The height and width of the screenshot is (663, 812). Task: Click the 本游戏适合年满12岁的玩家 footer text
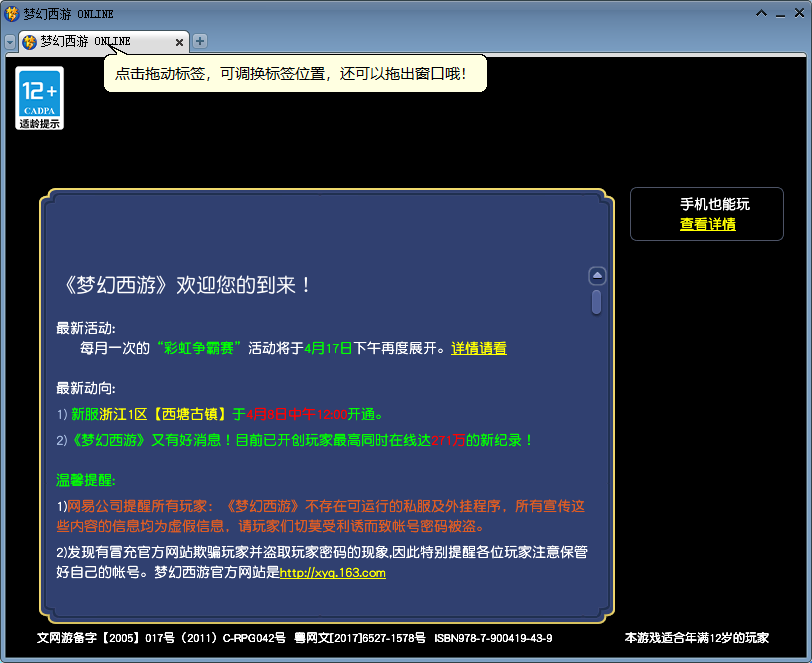(697, 638)
